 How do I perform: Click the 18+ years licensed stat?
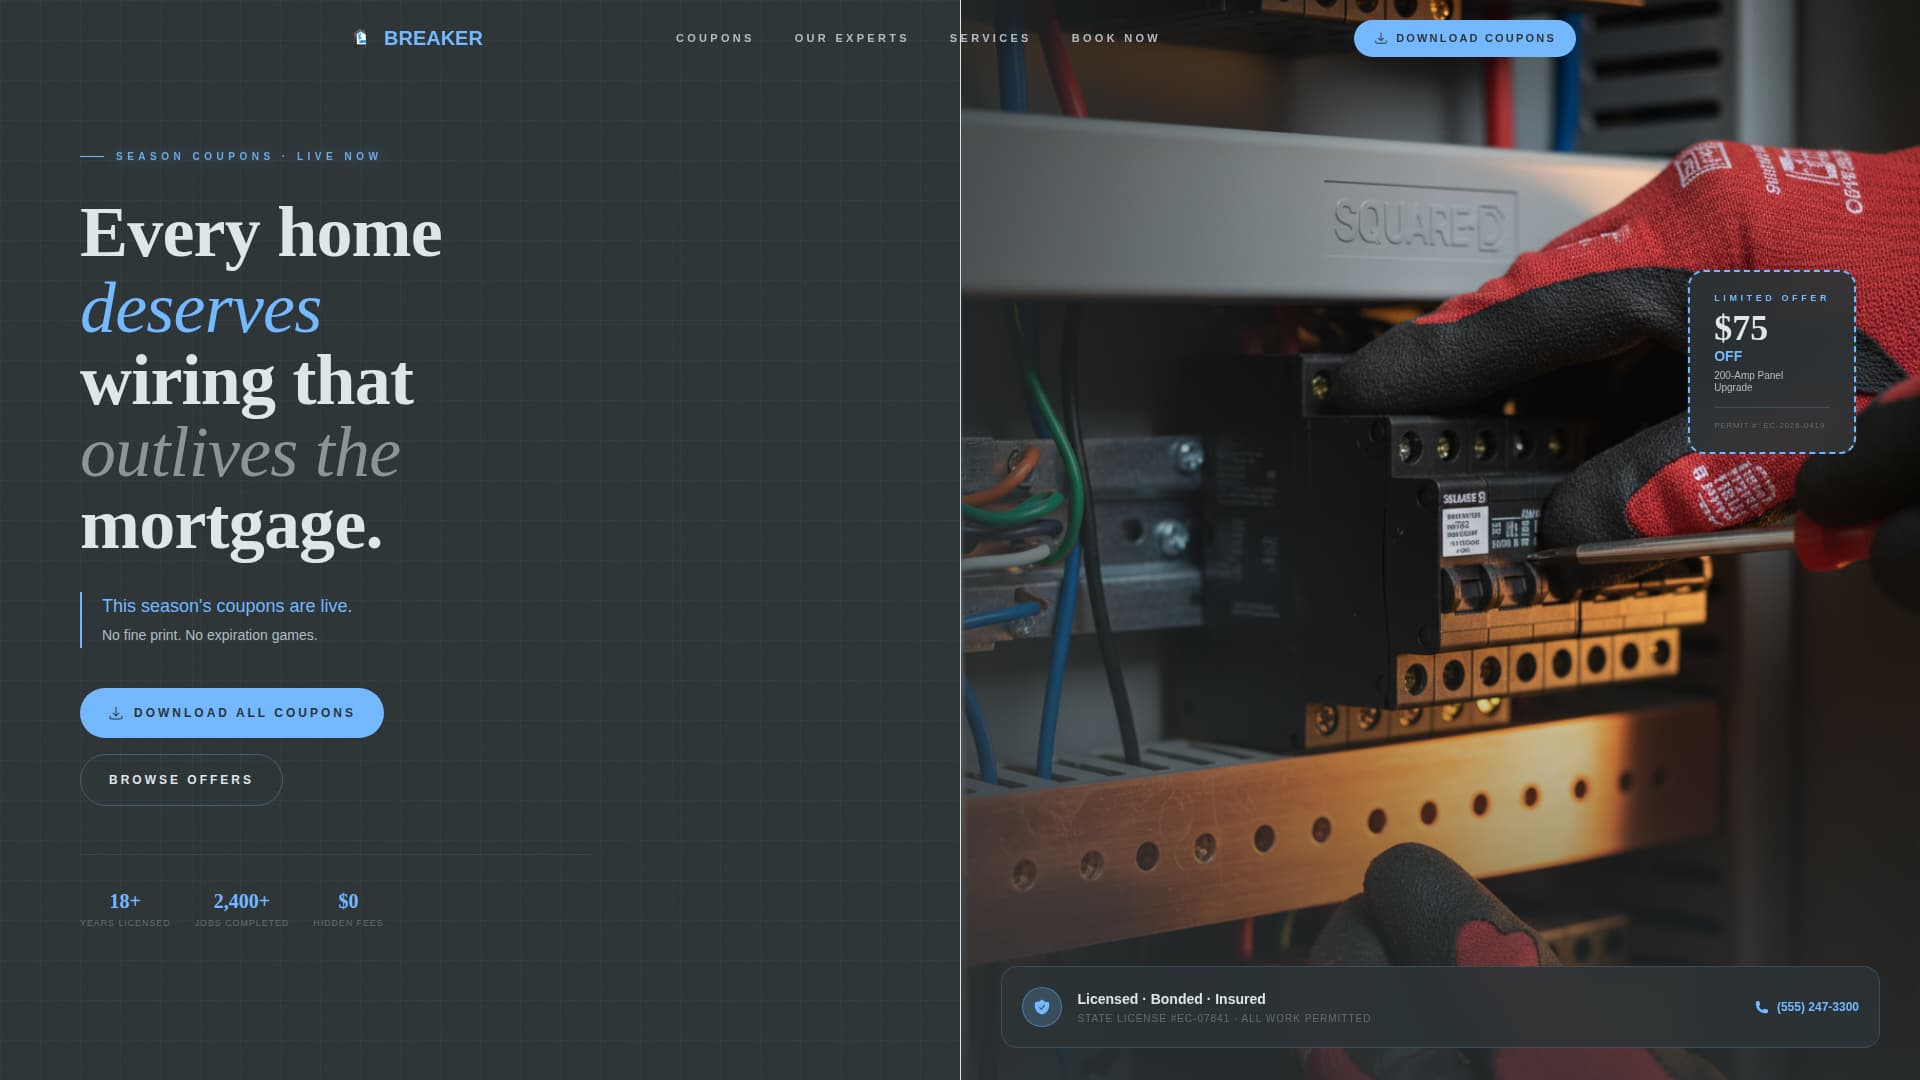tap(125, 909)
